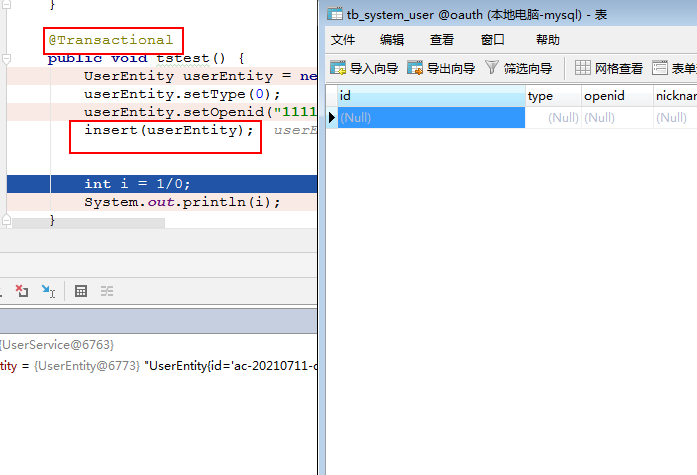Select the UserEntity@6773 variable row
This screenshot has width=697, height=475.
tap(158, 366)
